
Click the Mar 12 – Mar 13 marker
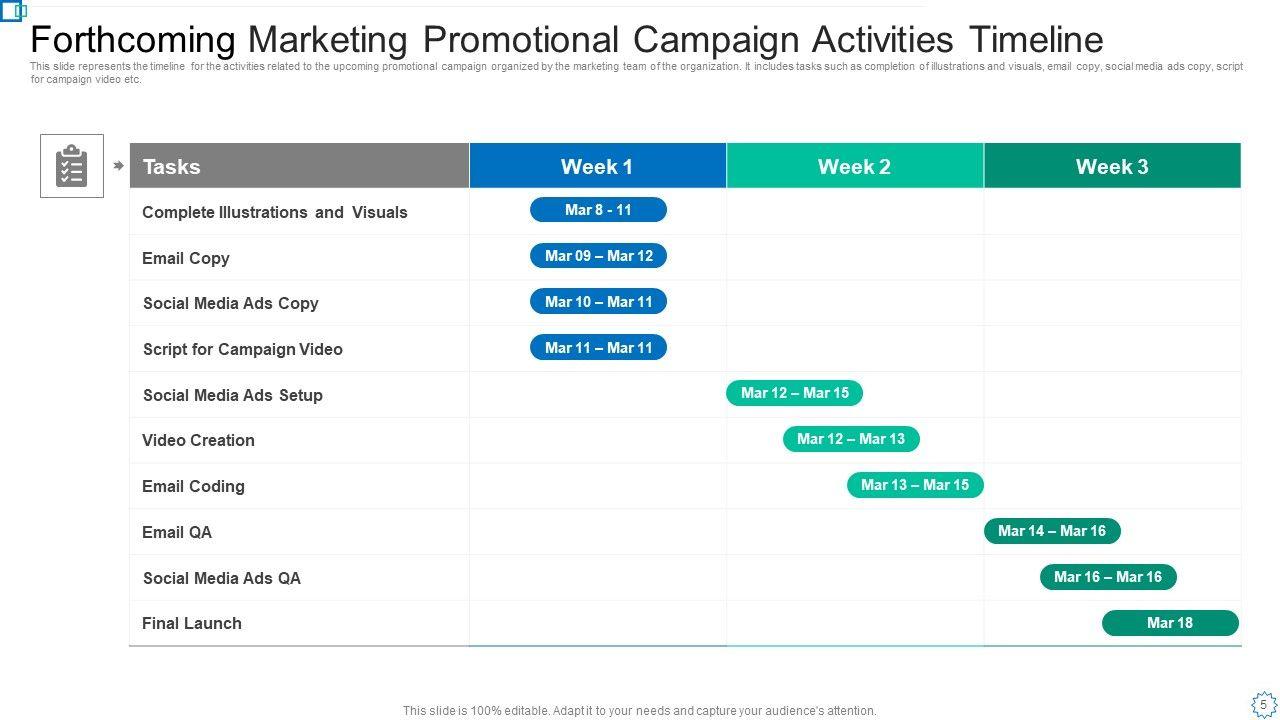851,439
